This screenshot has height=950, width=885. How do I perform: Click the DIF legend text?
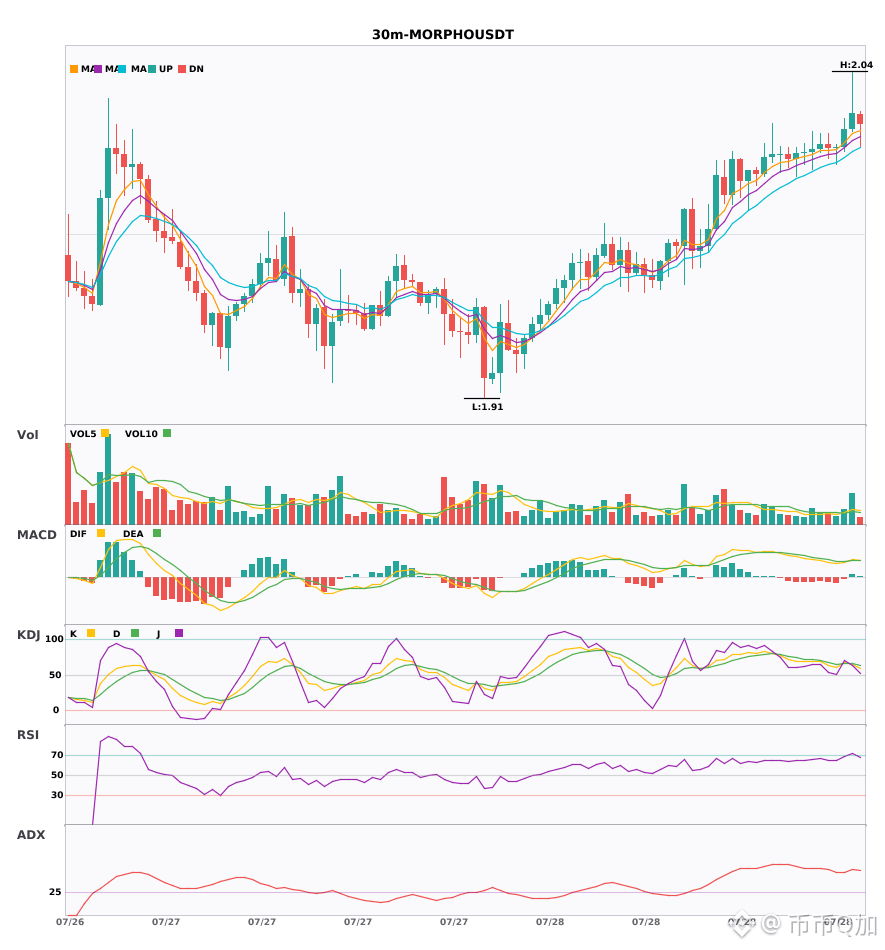pos(78,534)
